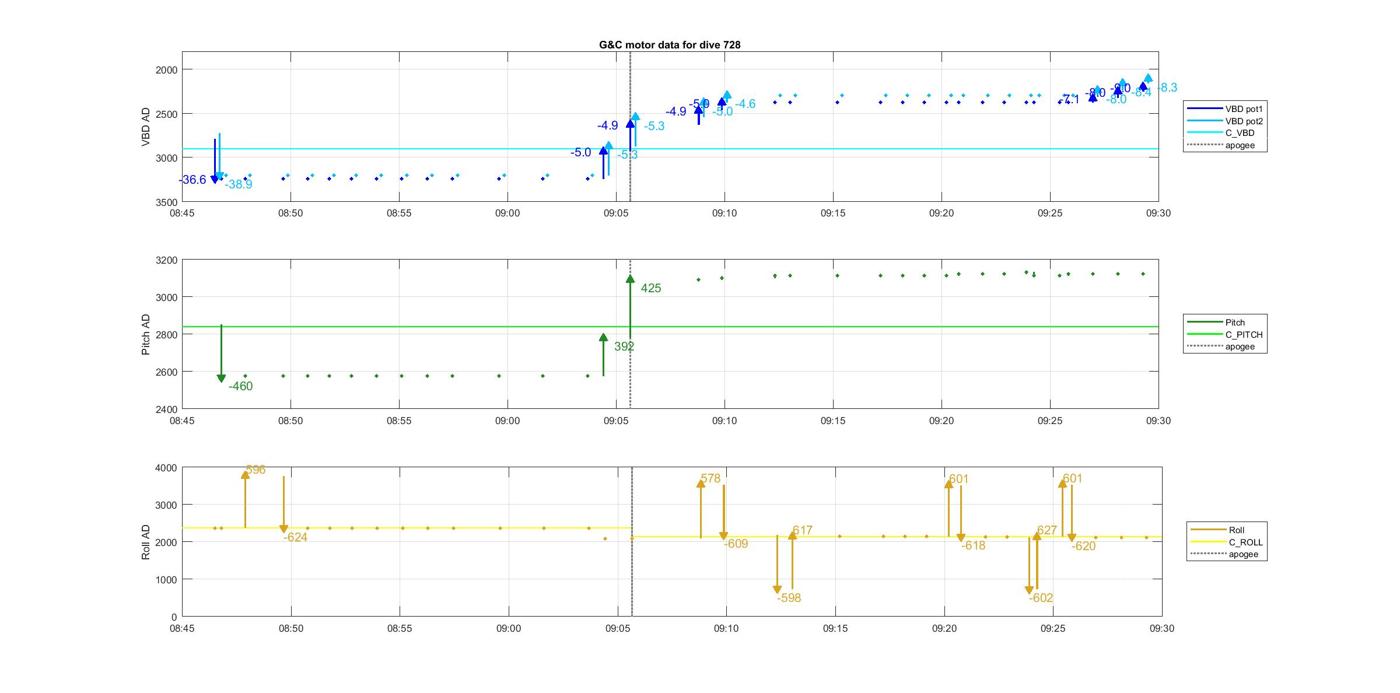Click the '578' roll data label

(x=711, y=479)
